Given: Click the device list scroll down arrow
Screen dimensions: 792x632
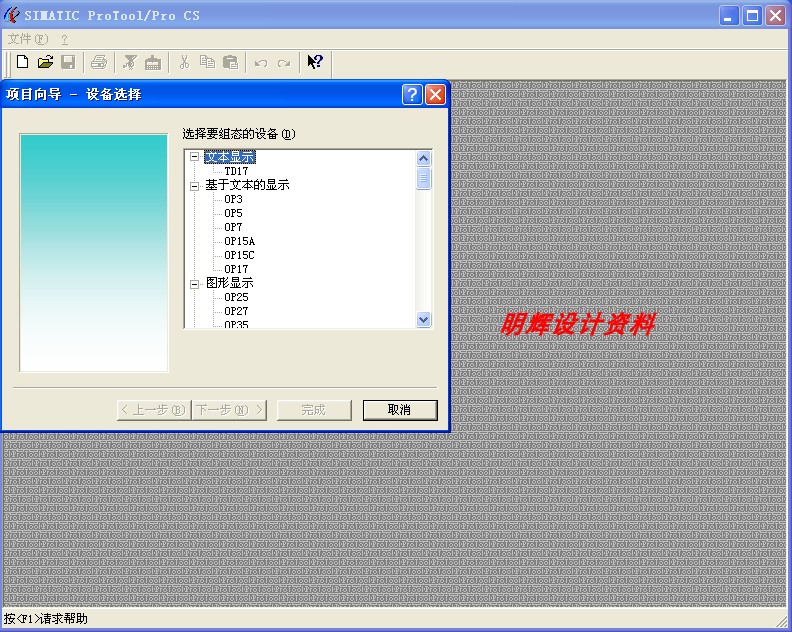Looking at the screenshot, I should pos(424,319).
